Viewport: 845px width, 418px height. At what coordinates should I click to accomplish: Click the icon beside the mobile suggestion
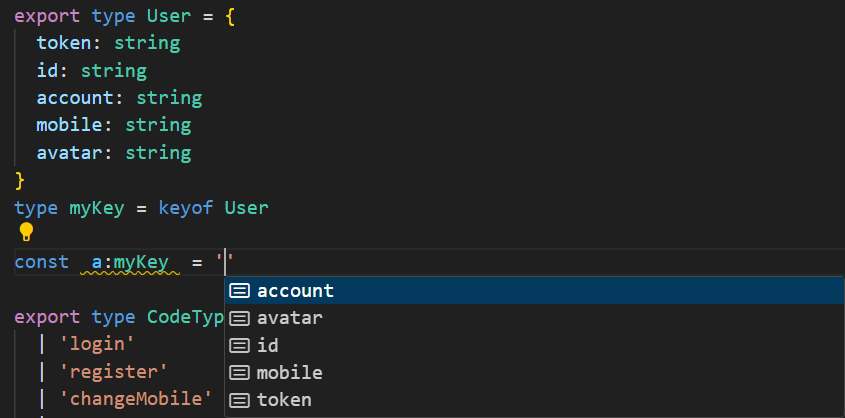239,373
